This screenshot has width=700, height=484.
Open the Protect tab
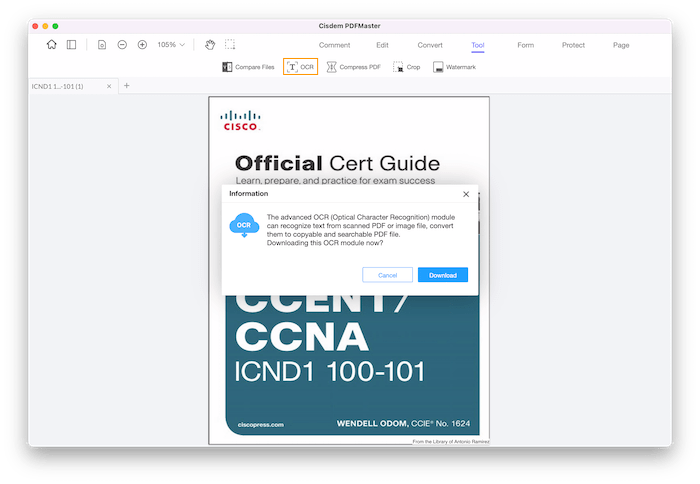pyautogui.click(x=573, y=45)
